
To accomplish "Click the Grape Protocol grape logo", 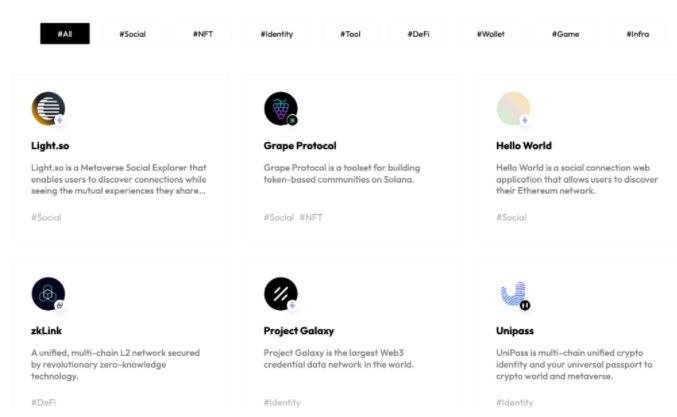I will [281, 108].
